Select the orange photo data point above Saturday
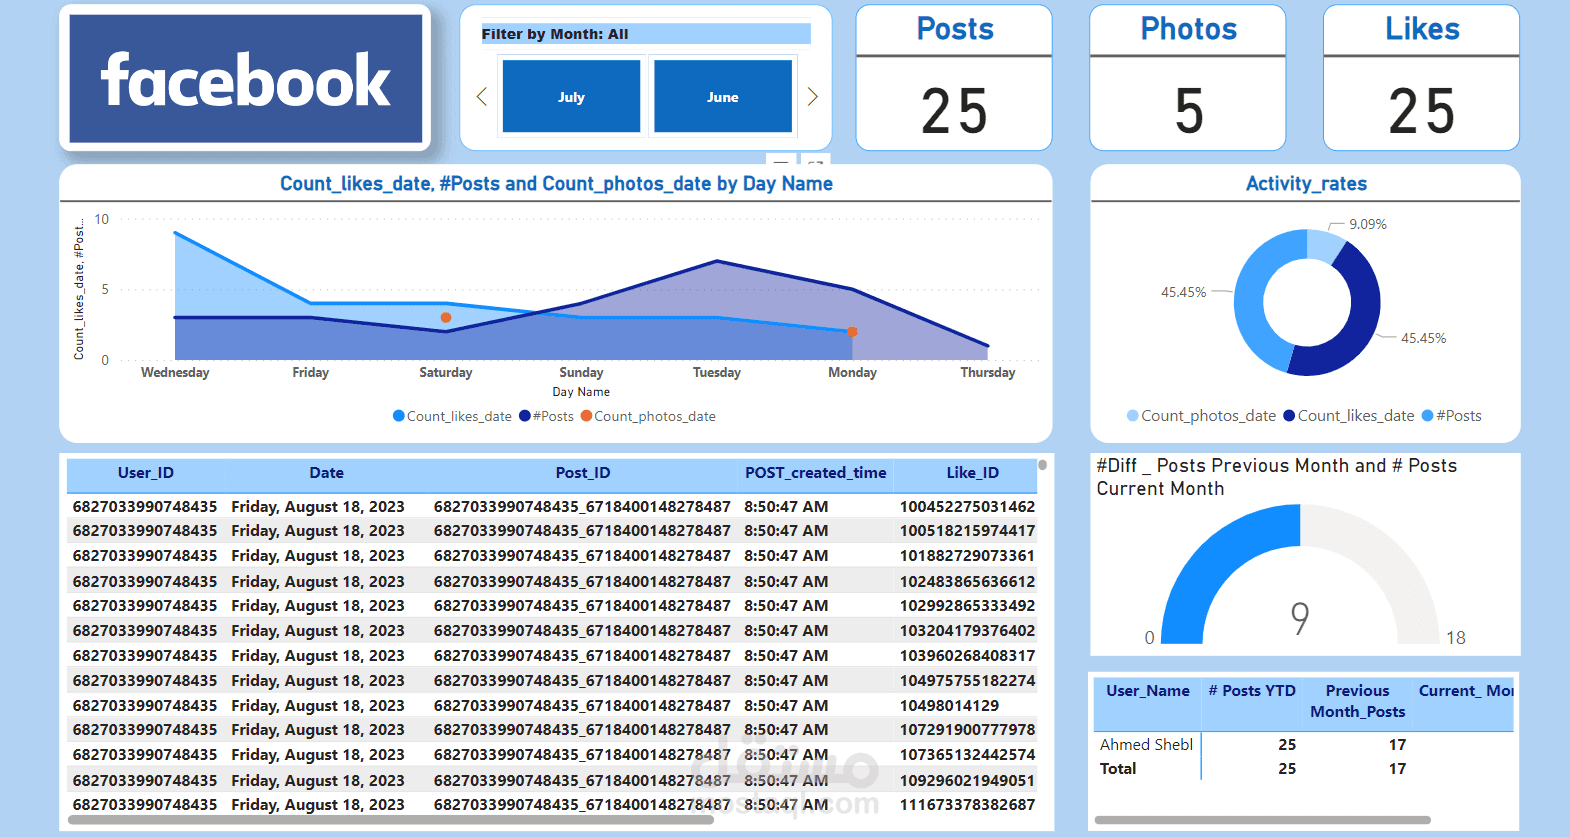 pos(446,318)
